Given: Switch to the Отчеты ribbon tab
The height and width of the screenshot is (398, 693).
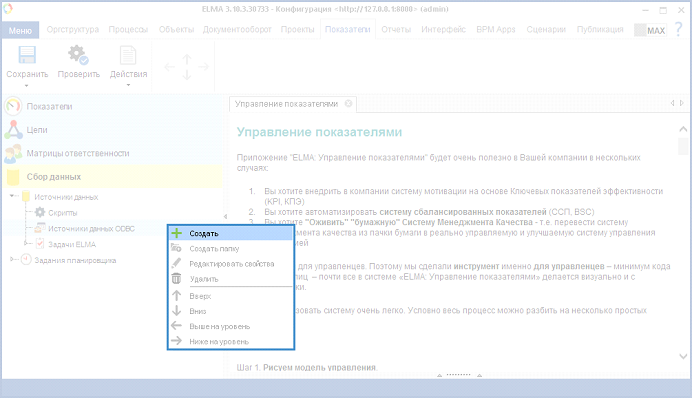Looking at the screenshot, I should point(396,30).
